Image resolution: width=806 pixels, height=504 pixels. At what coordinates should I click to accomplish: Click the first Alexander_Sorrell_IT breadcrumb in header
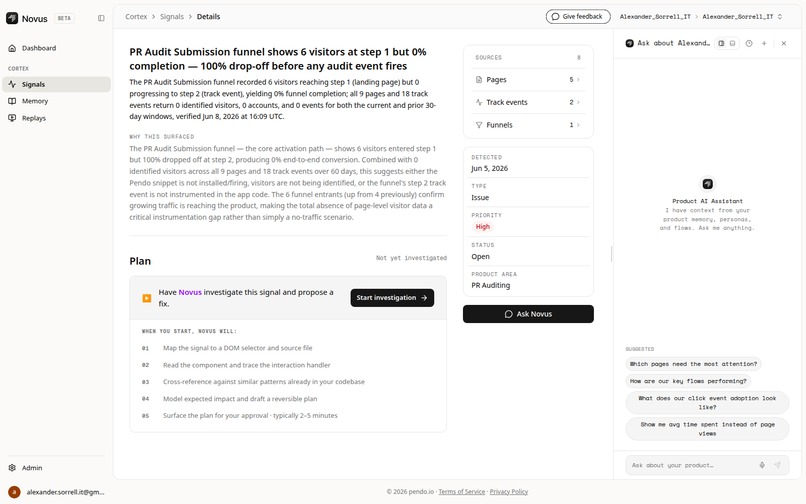[655, 16]
